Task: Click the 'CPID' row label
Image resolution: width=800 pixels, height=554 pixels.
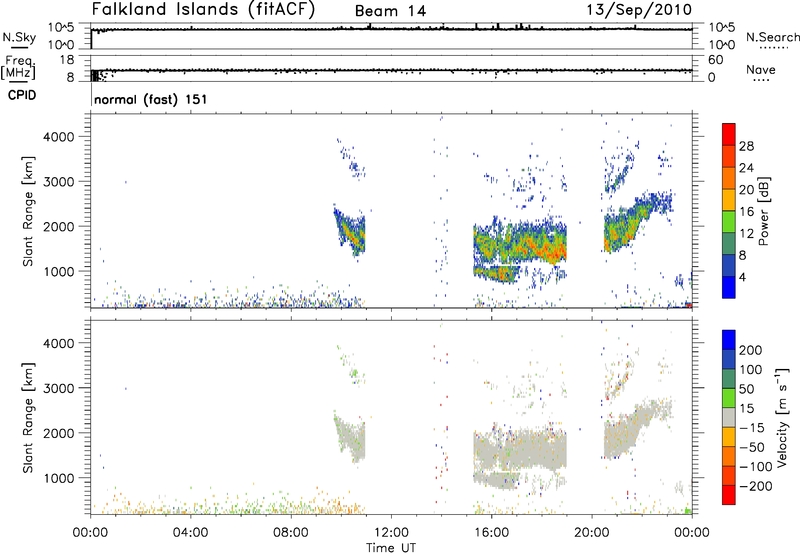Action: (x=22, y=95)
